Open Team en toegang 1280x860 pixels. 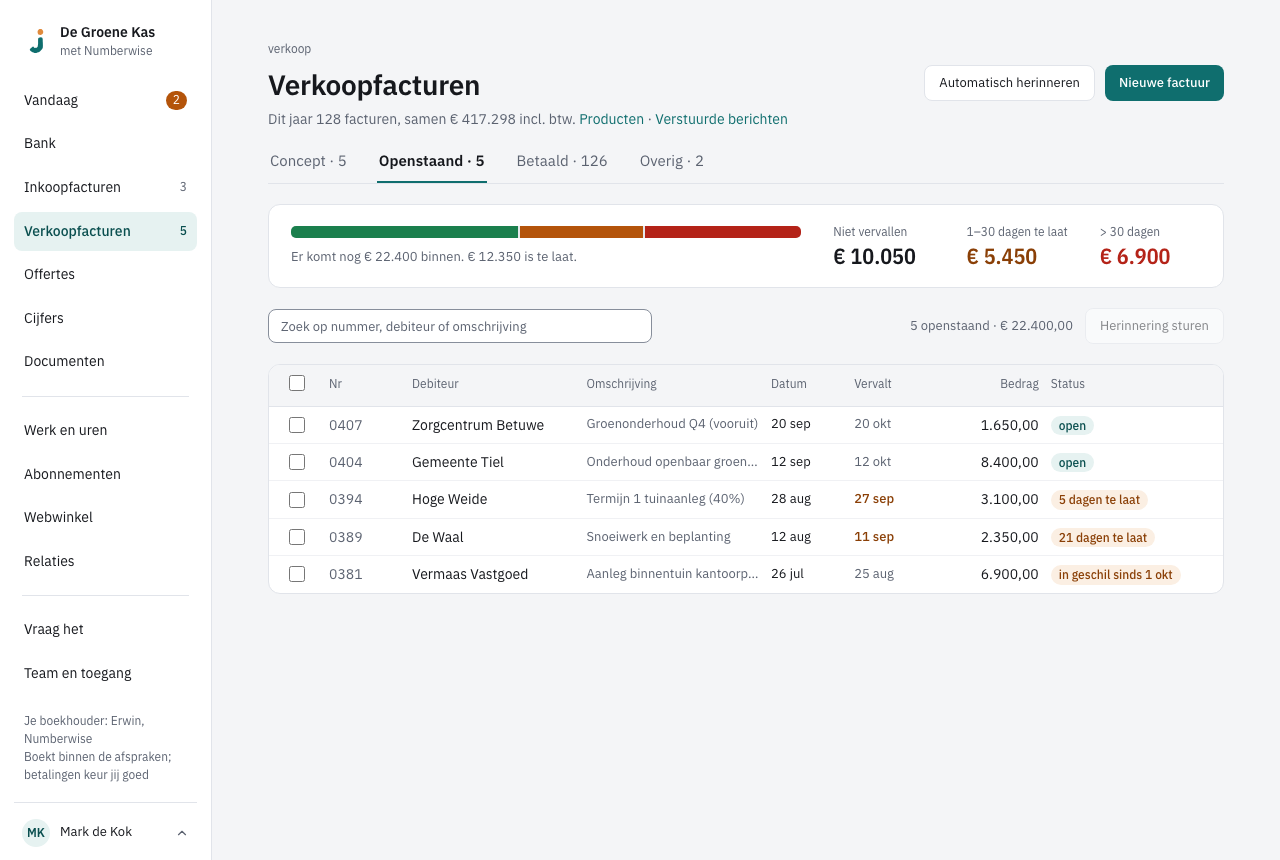pos(105,673)
